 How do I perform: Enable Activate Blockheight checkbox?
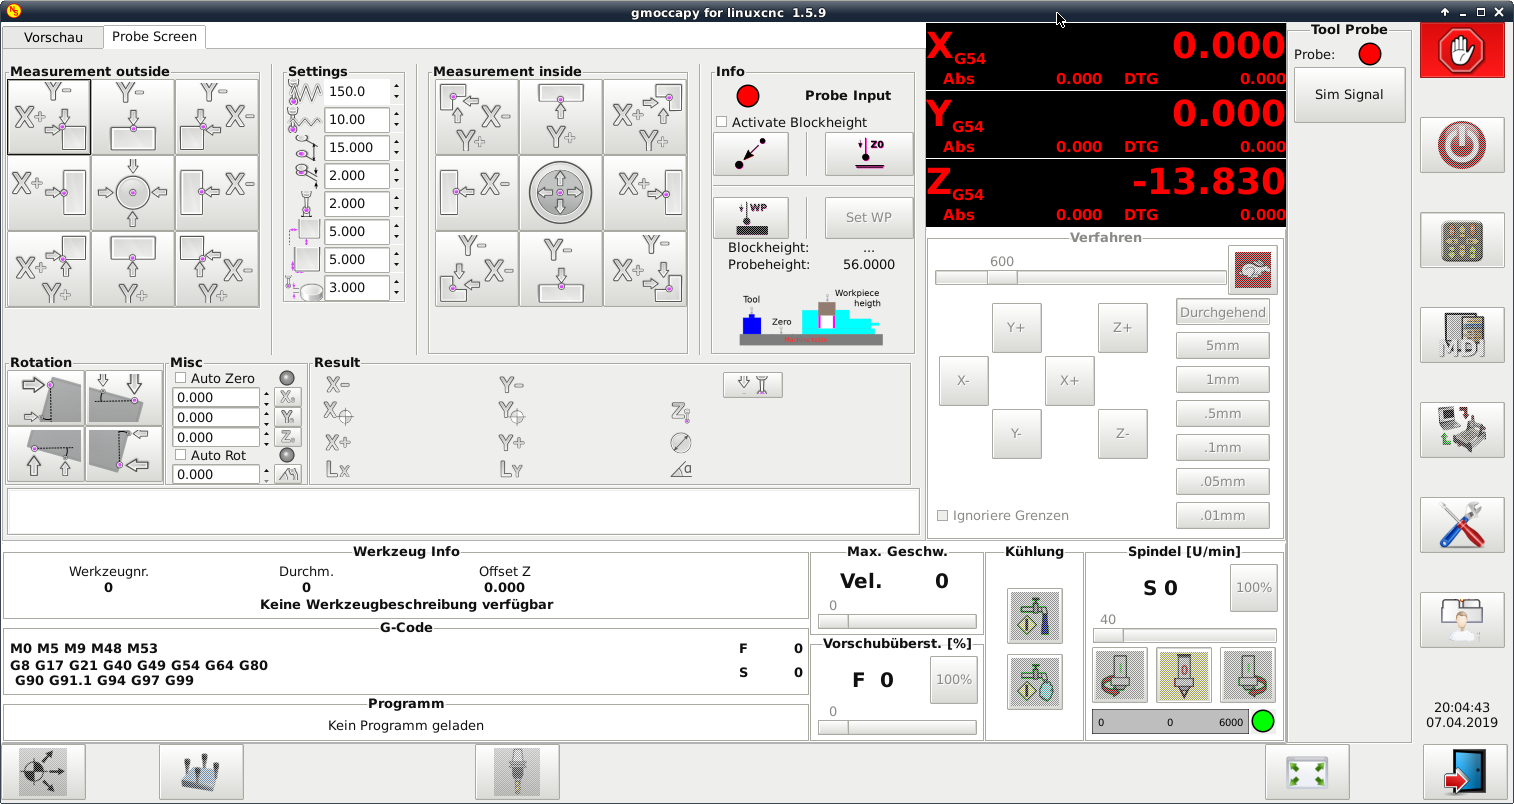[x=722, y=122]
